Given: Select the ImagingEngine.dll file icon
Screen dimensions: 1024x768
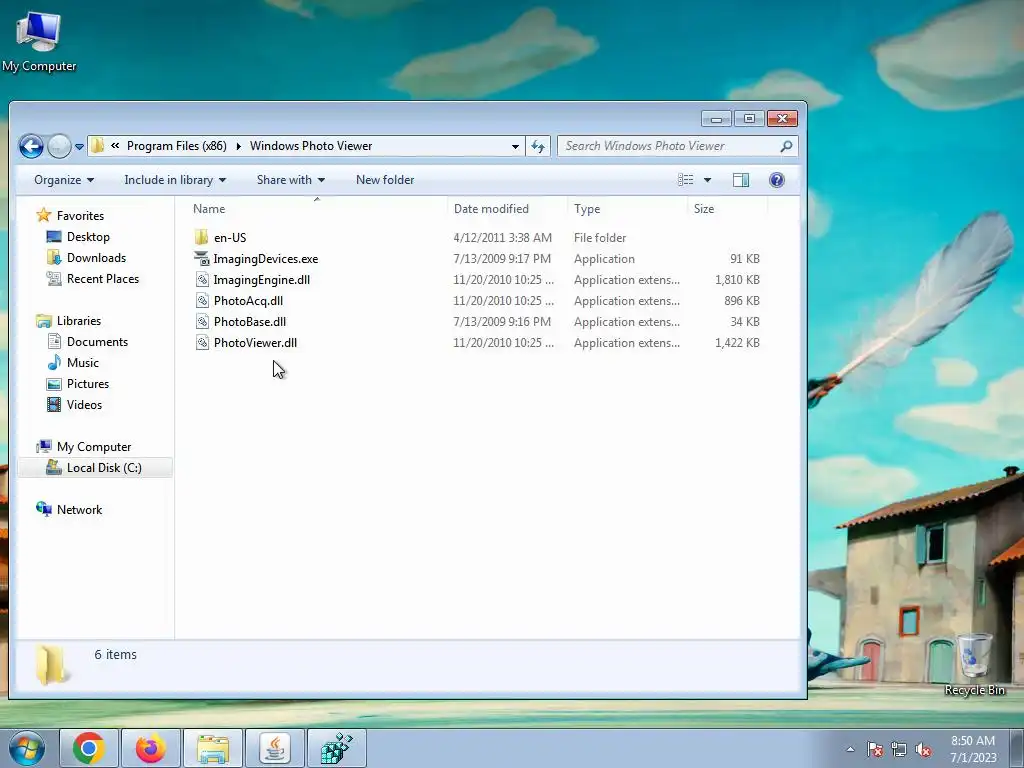Looking at the screenshot, I should tap(202, 280).
